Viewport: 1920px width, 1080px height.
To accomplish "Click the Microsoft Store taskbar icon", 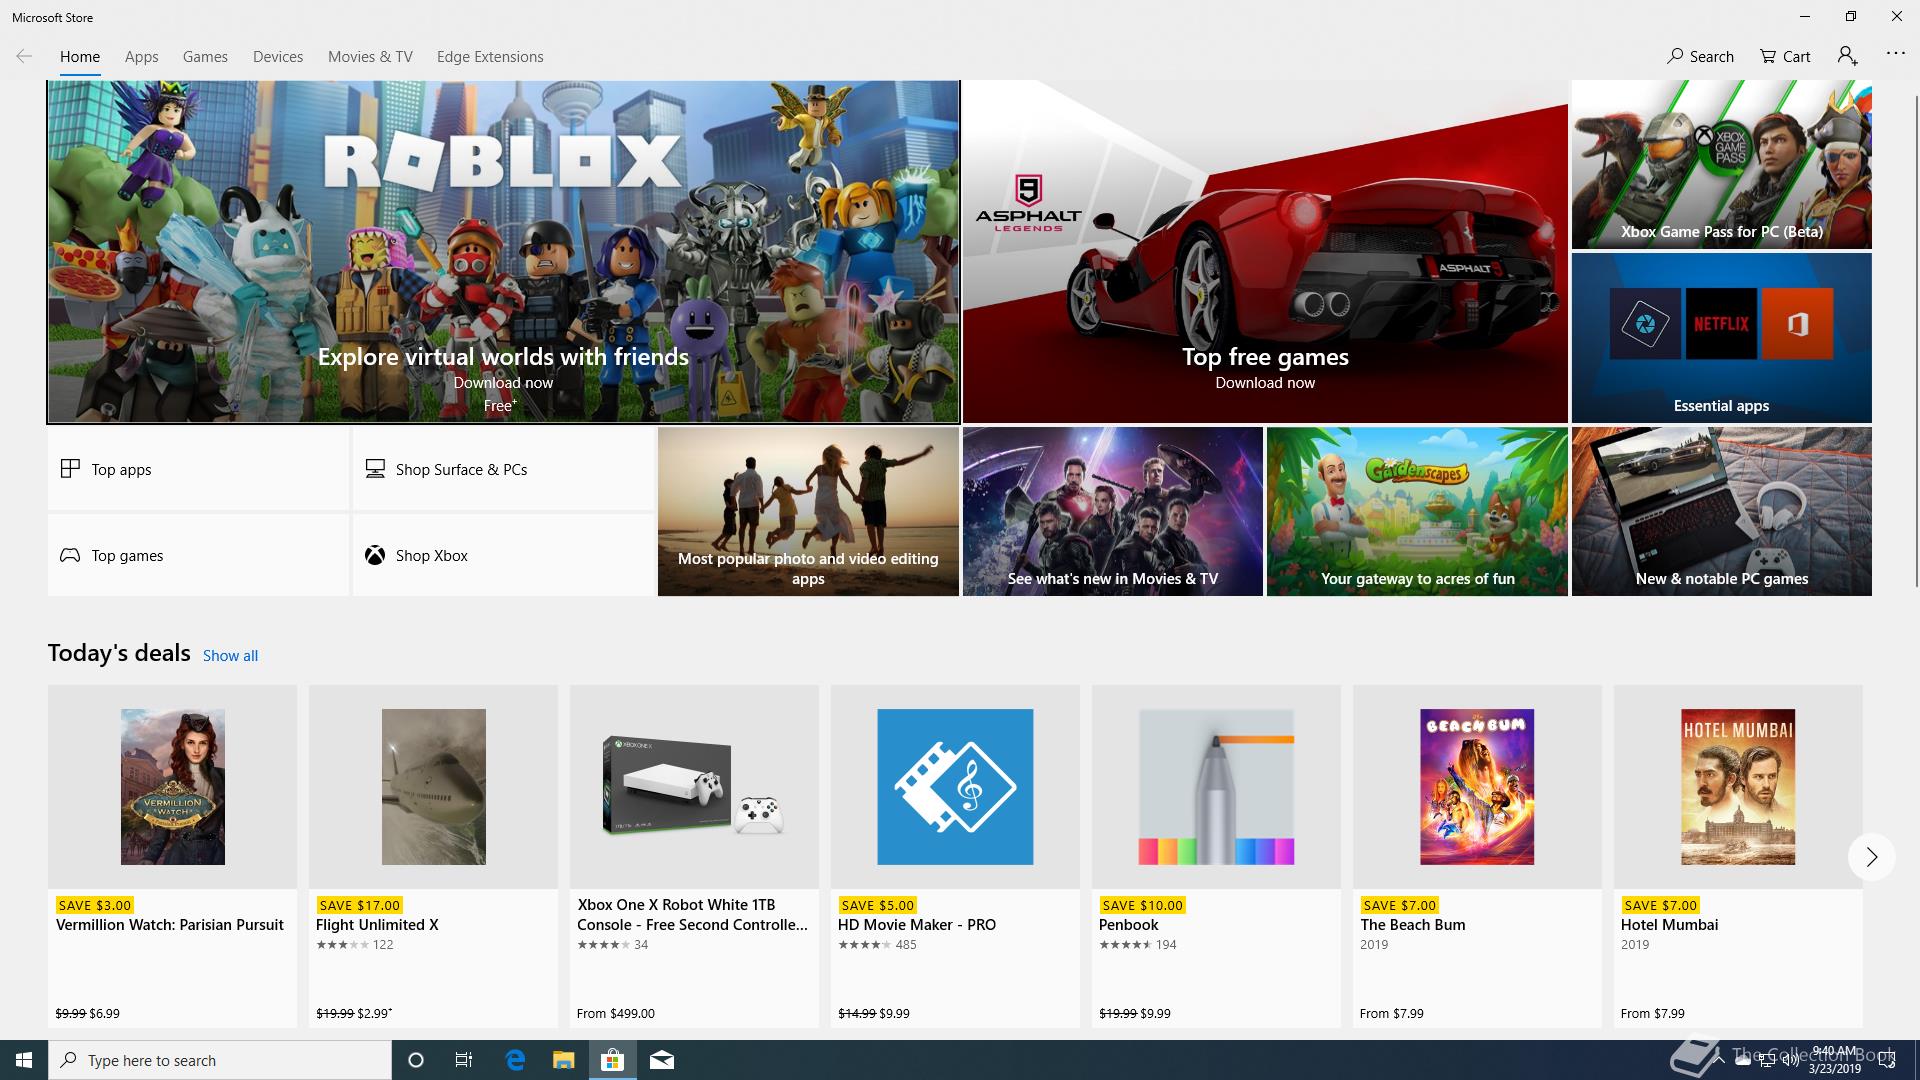I will 612,1060.
